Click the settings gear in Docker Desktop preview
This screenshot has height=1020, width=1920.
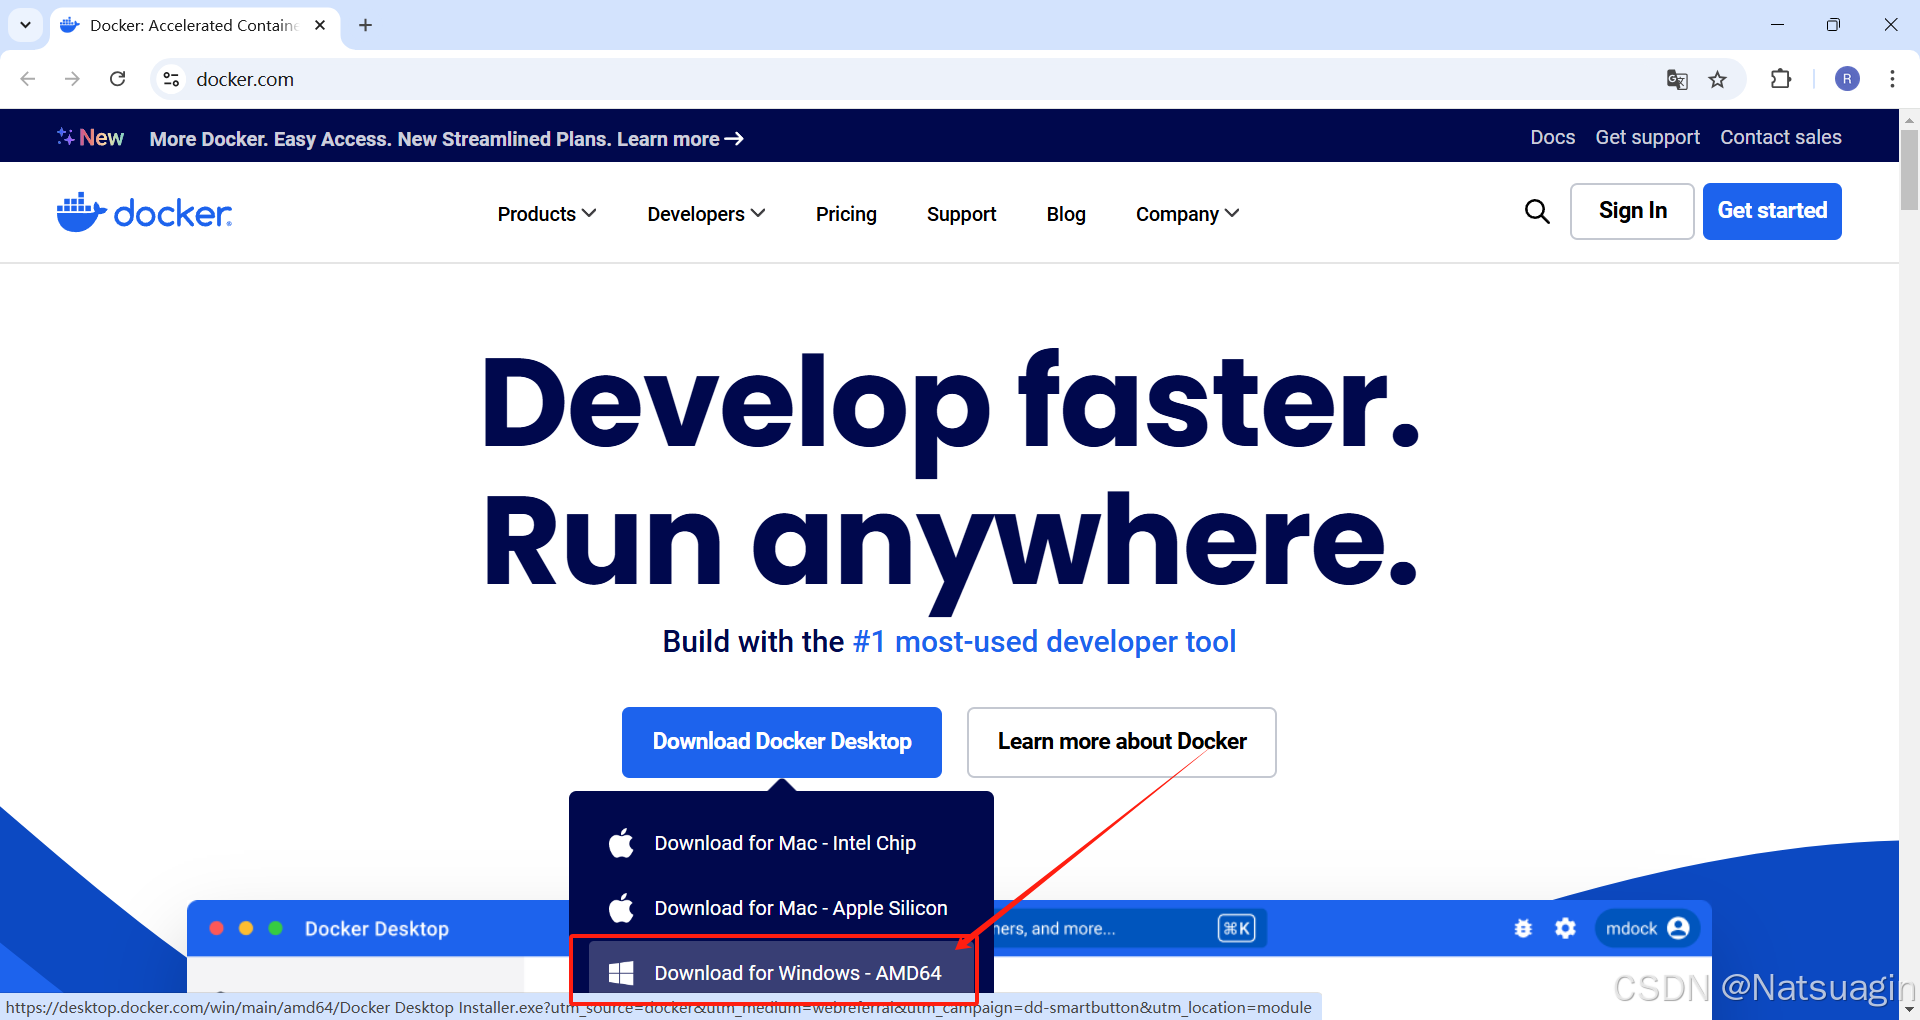[x=1565, y=929]
